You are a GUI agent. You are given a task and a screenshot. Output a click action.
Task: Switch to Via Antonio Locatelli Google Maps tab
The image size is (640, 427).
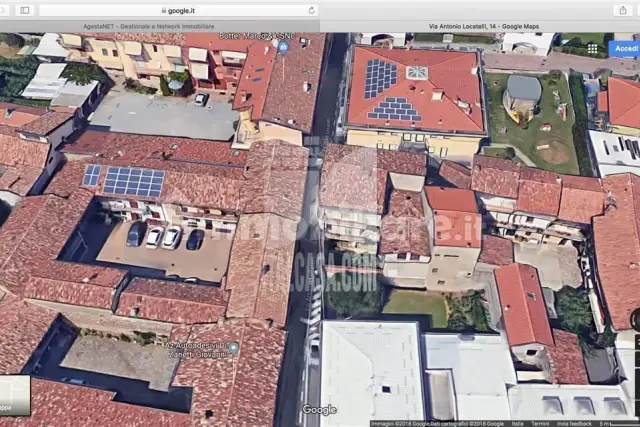pos(484,26)
